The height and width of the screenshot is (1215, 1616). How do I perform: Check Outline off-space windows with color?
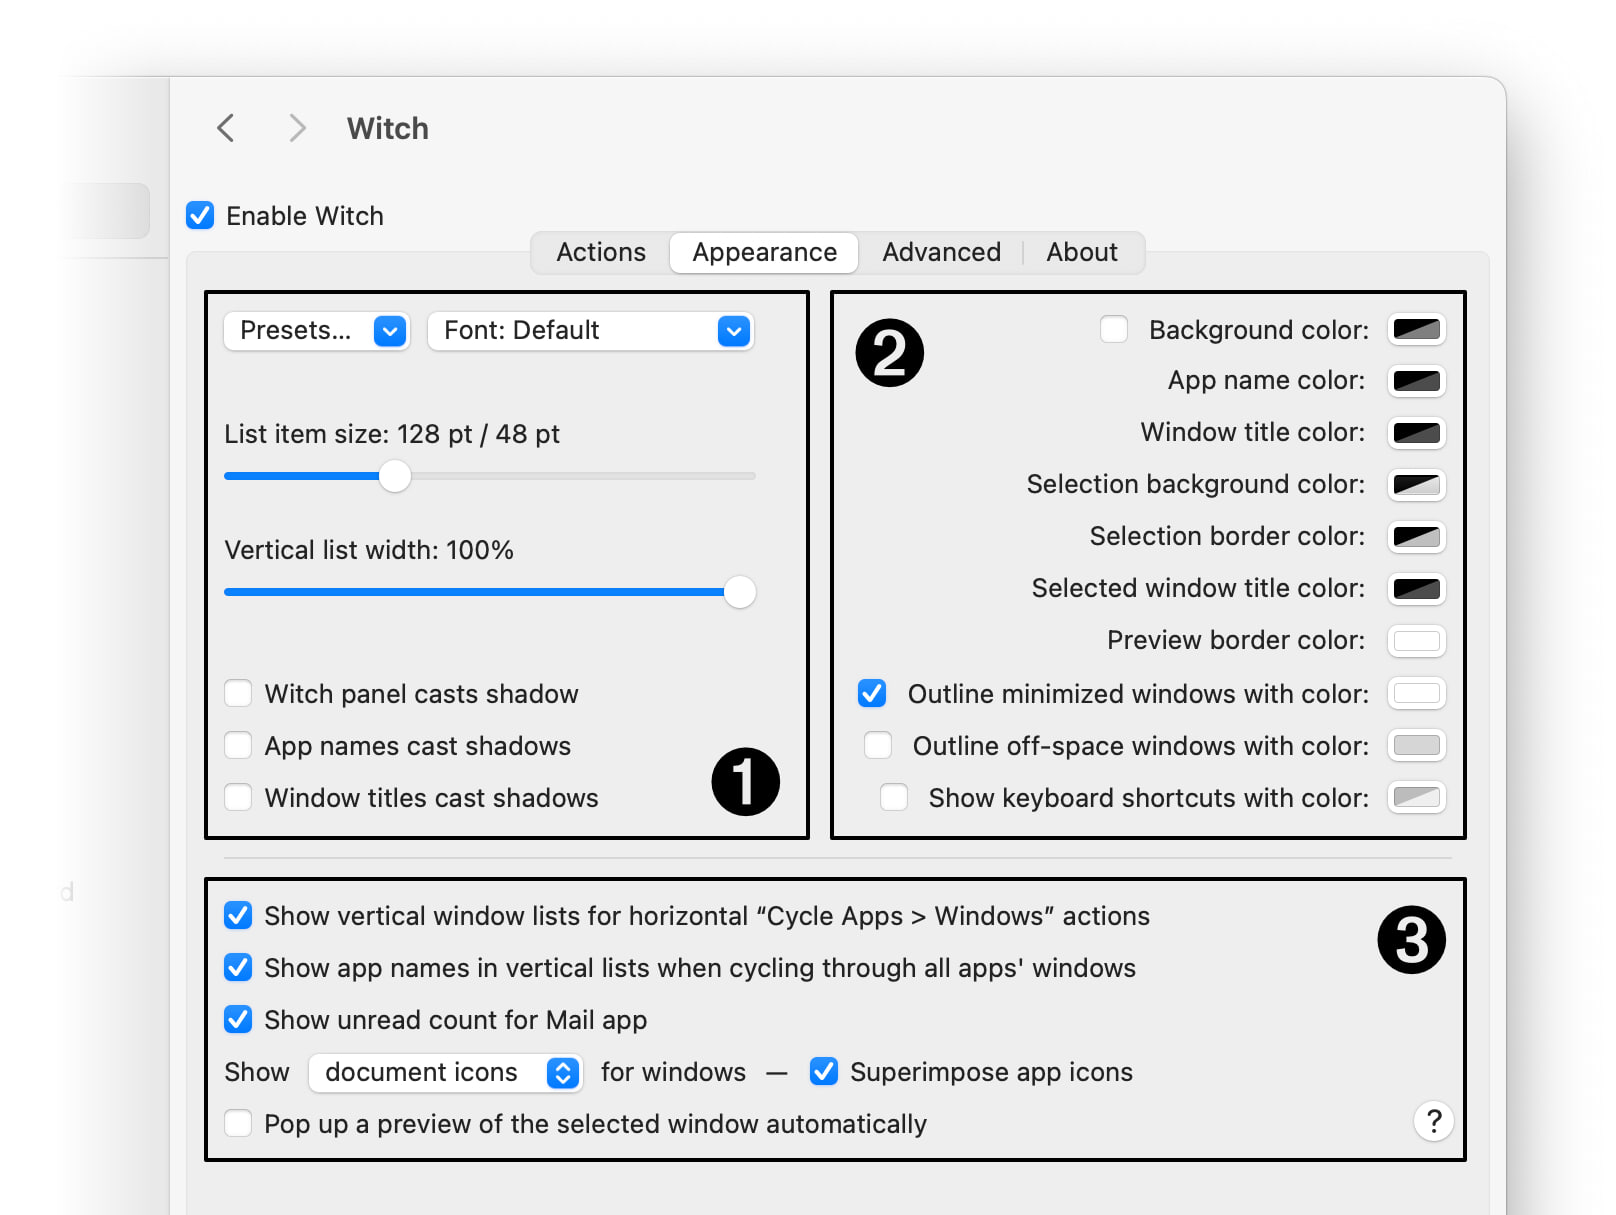click(878, 745)
